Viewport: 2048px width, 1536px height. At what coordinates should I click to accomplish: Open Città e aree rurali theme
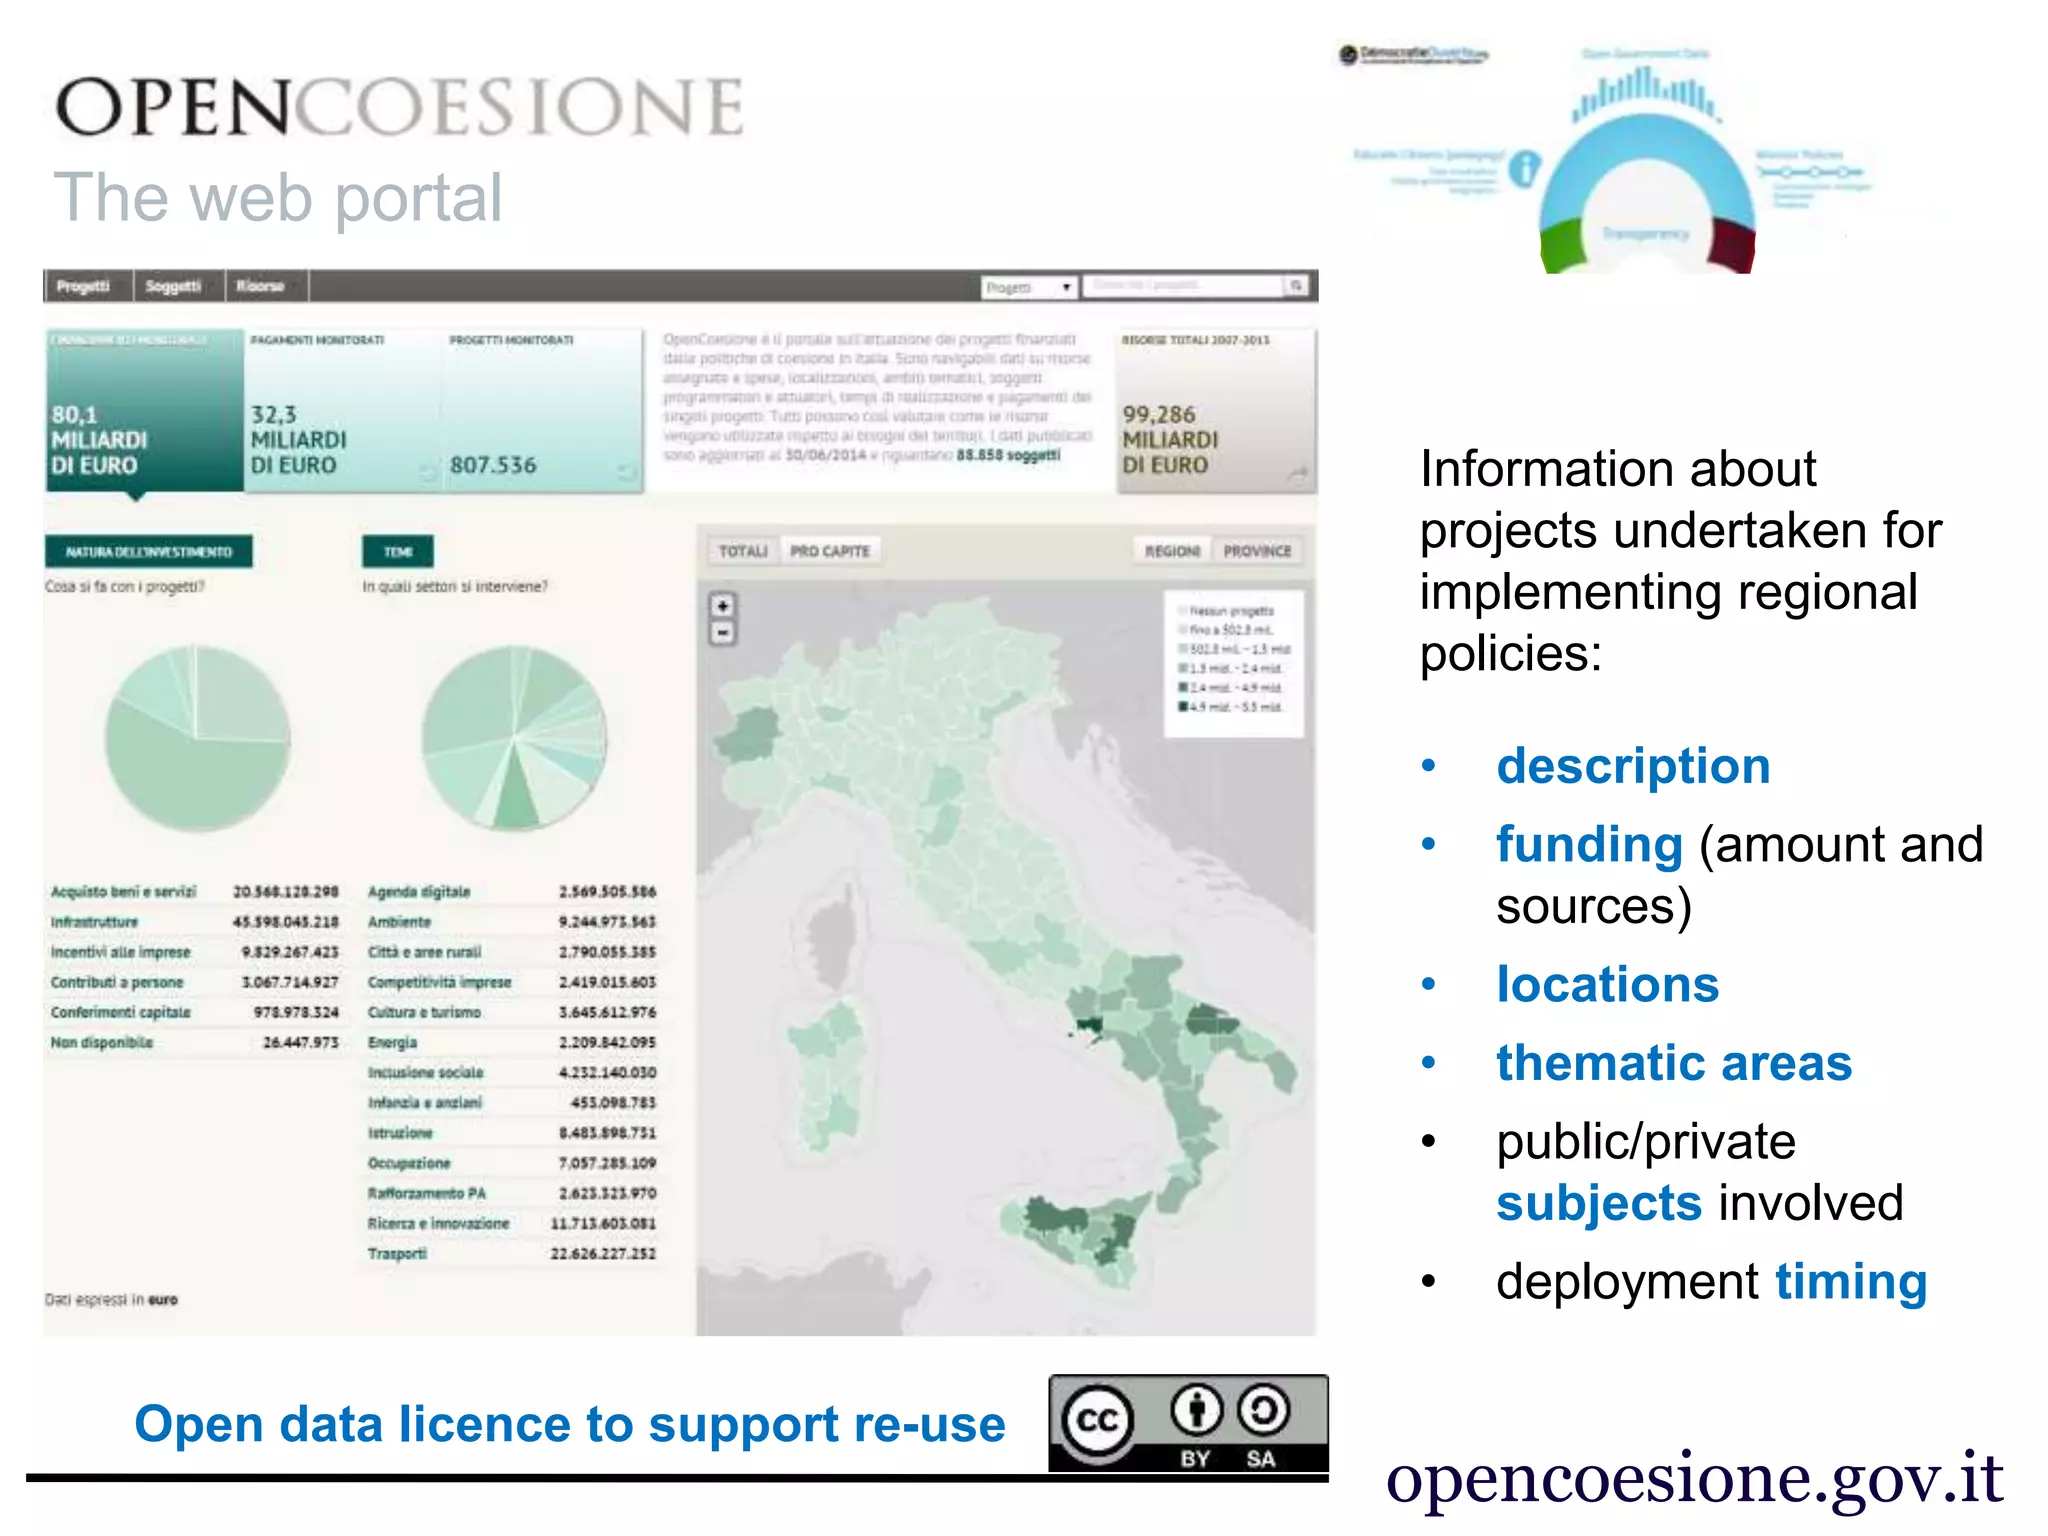pyautogui.click(x=425, y=952)
